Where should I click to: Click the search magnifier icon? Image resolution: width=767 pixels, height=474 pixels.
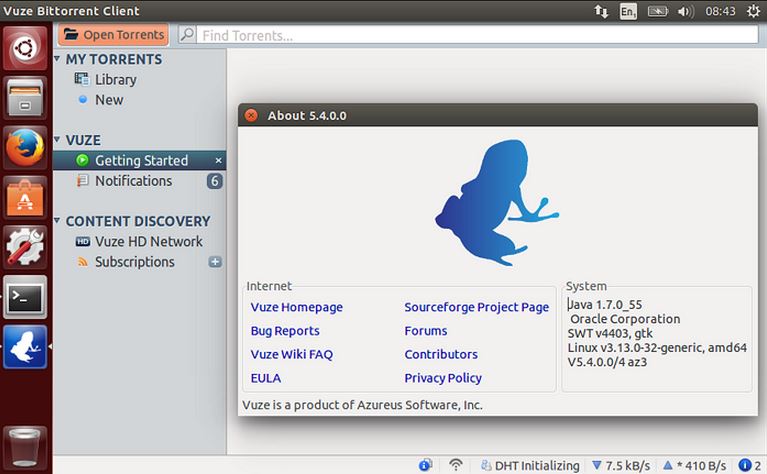pos(187,35)
